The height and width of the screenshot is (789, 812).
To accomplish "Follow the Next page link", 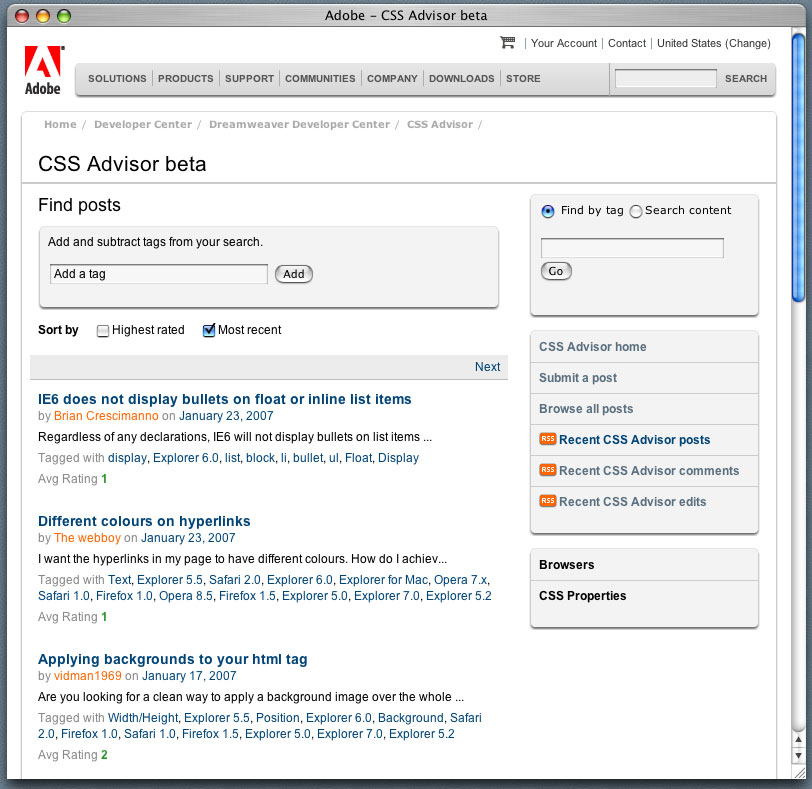I will tap(487, 367).
